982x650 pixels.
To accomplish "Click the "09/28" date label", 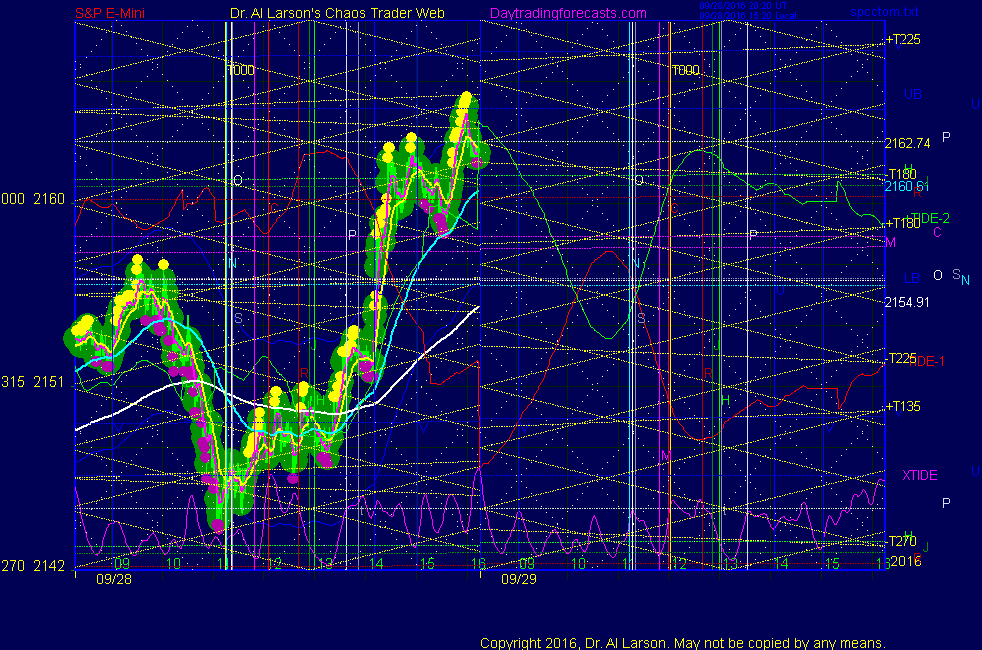I will [x=114, y=579].
